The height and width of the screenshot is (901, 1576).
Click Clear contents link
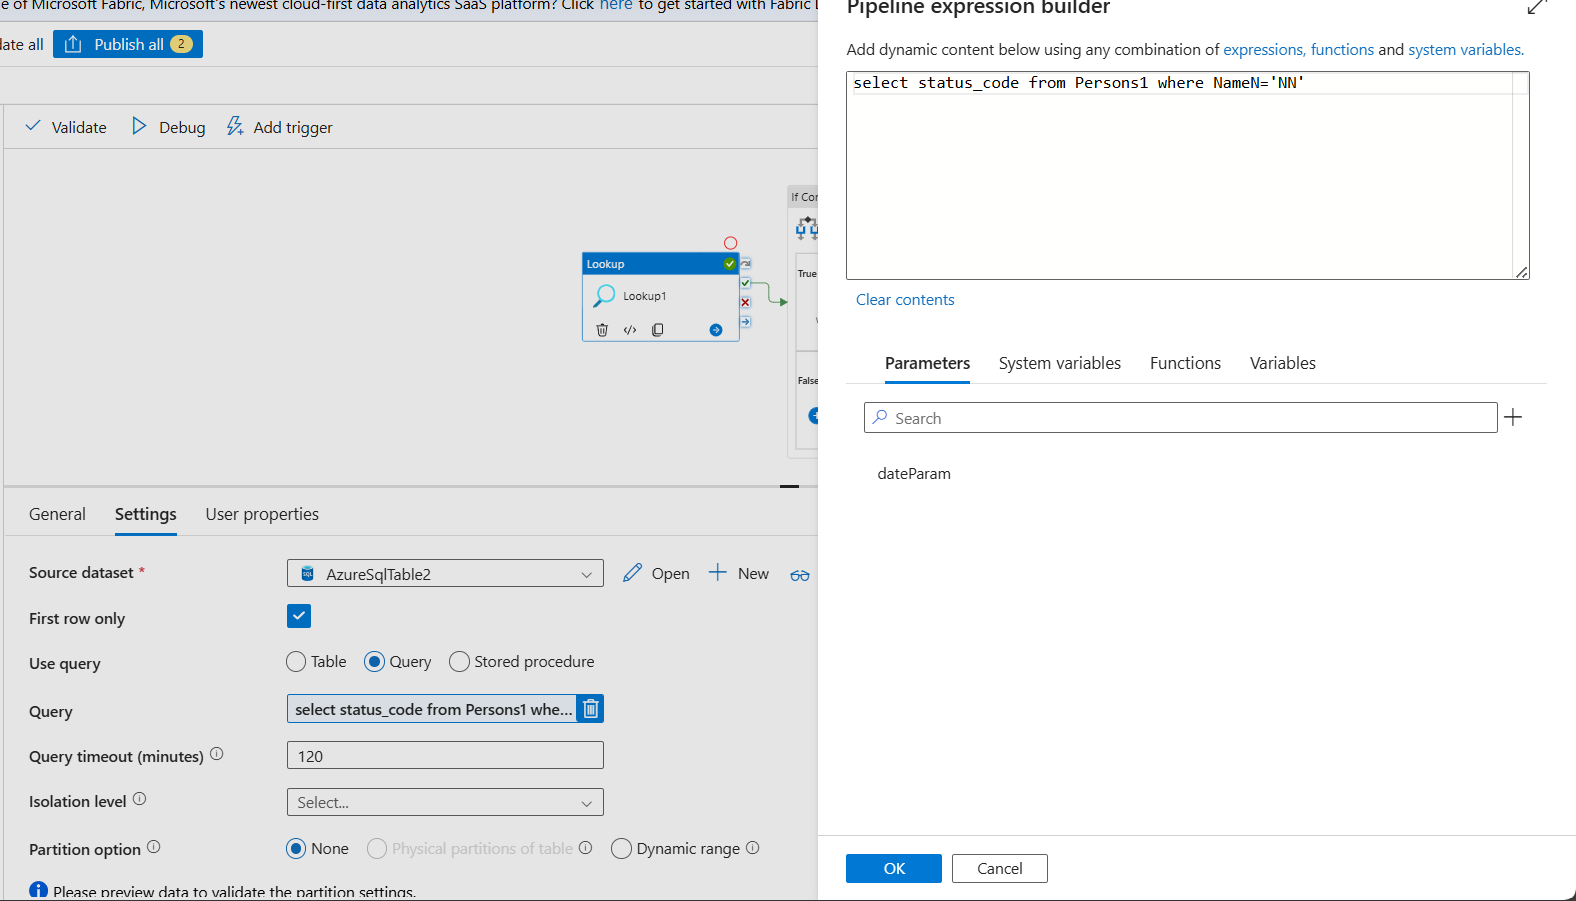[x=905, y=300]
